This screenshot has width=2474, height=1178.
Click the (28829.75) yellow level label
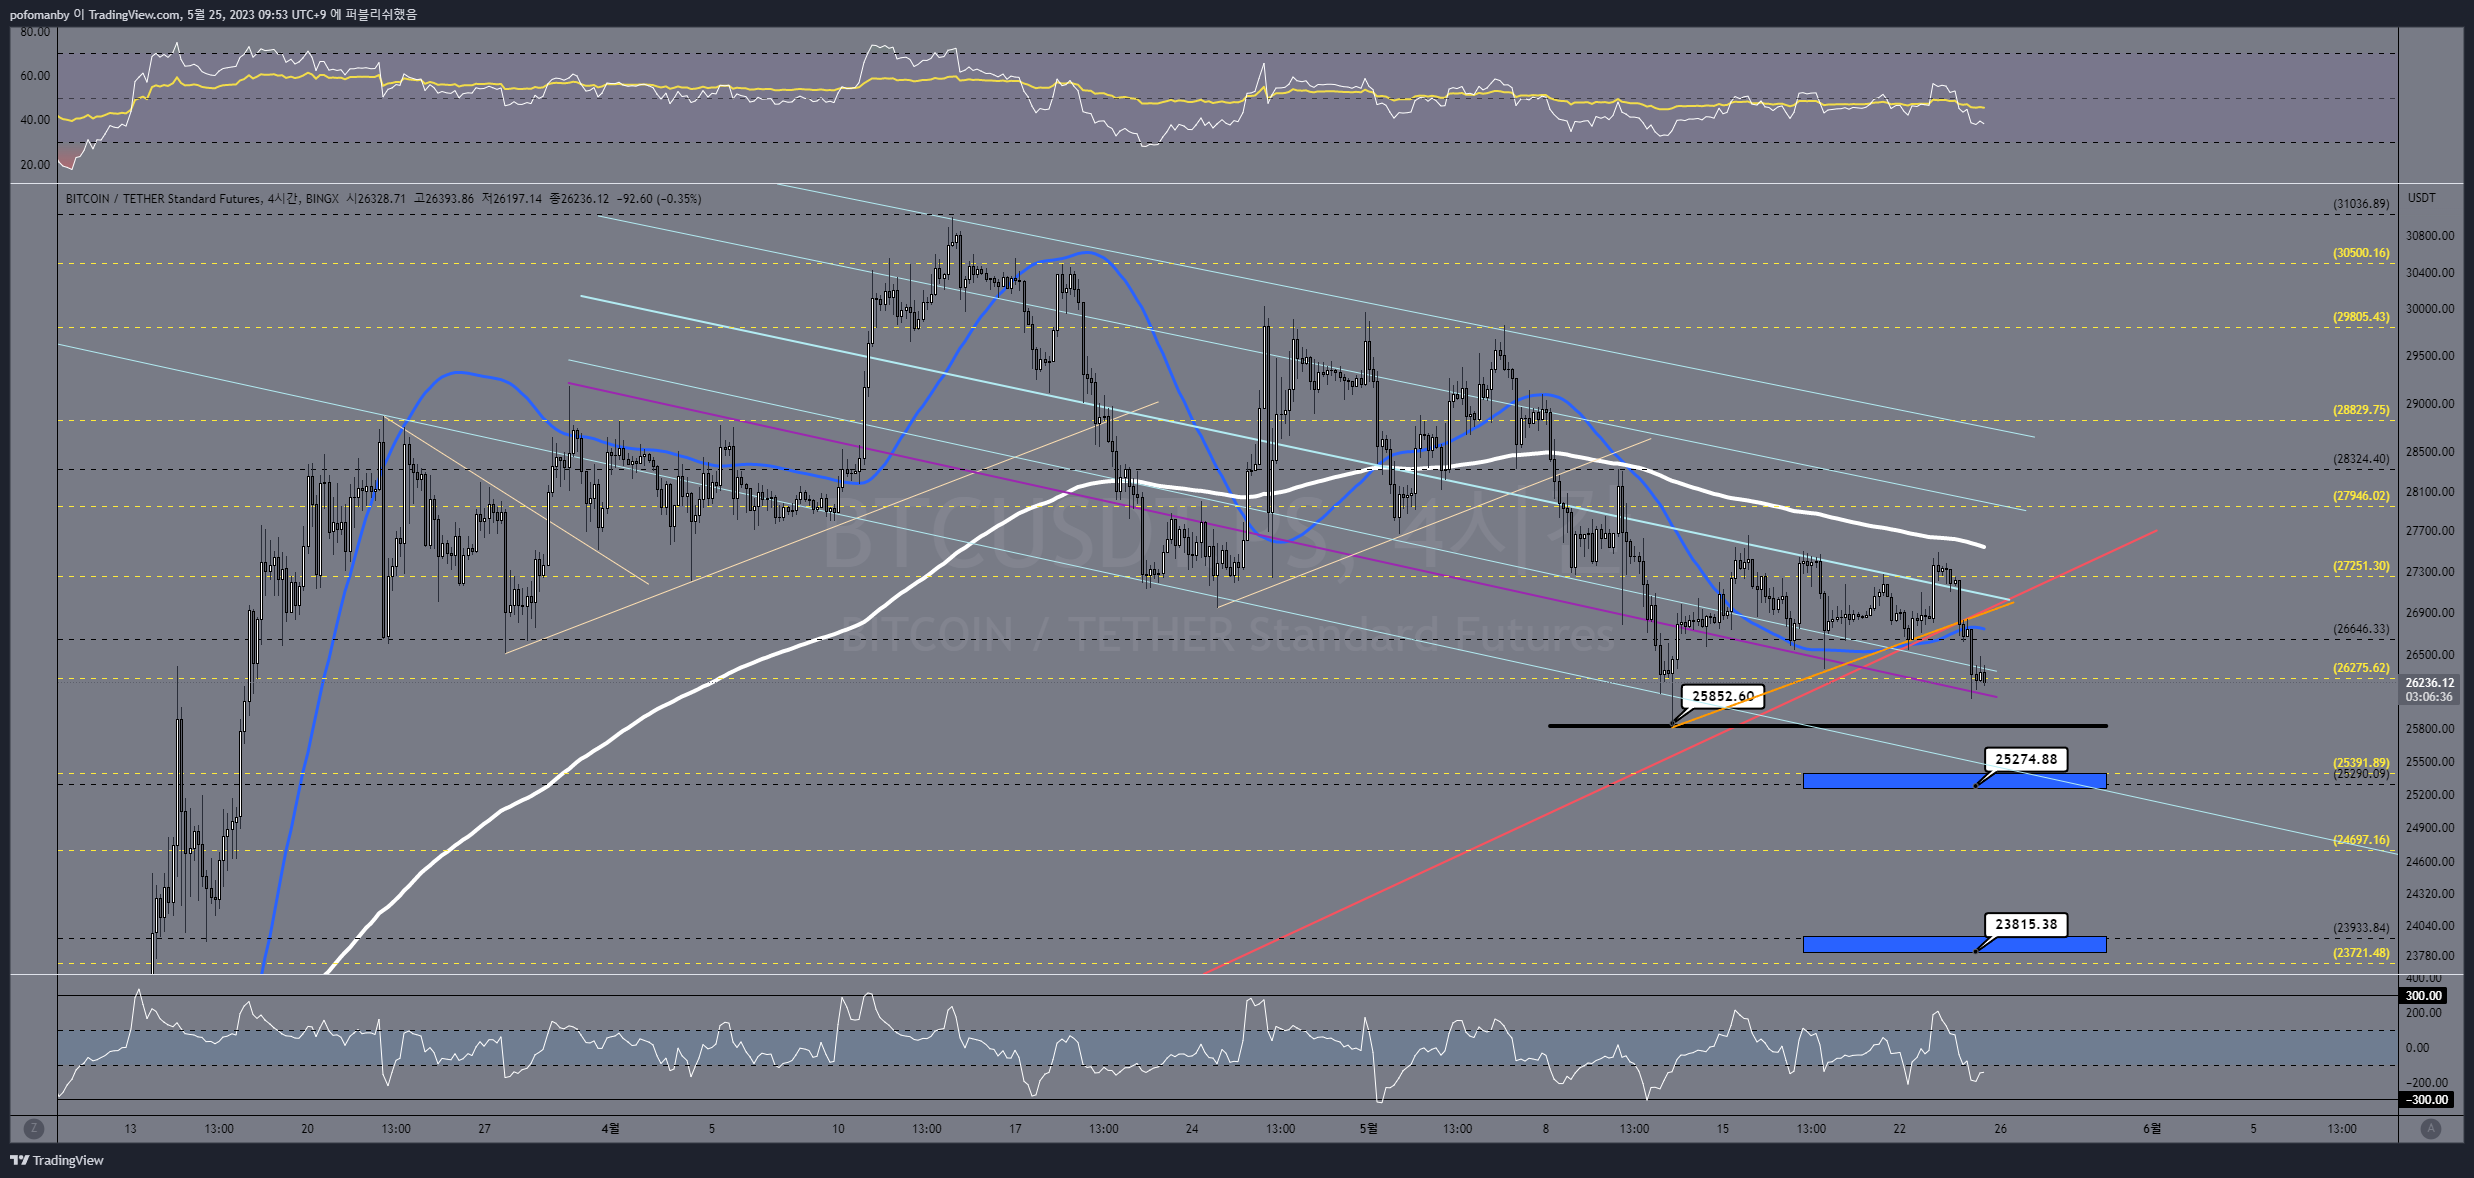tap(2361, 410)
